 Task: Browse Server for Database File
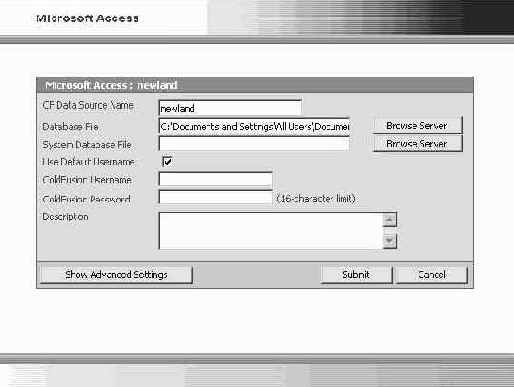[x=417, y=126]
